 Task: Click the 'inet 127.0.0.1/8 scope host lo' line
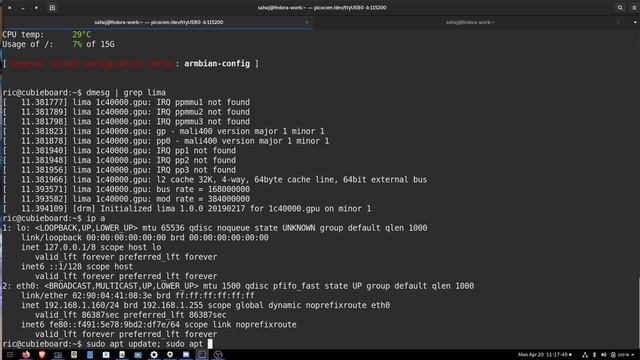tap(91, 247)
